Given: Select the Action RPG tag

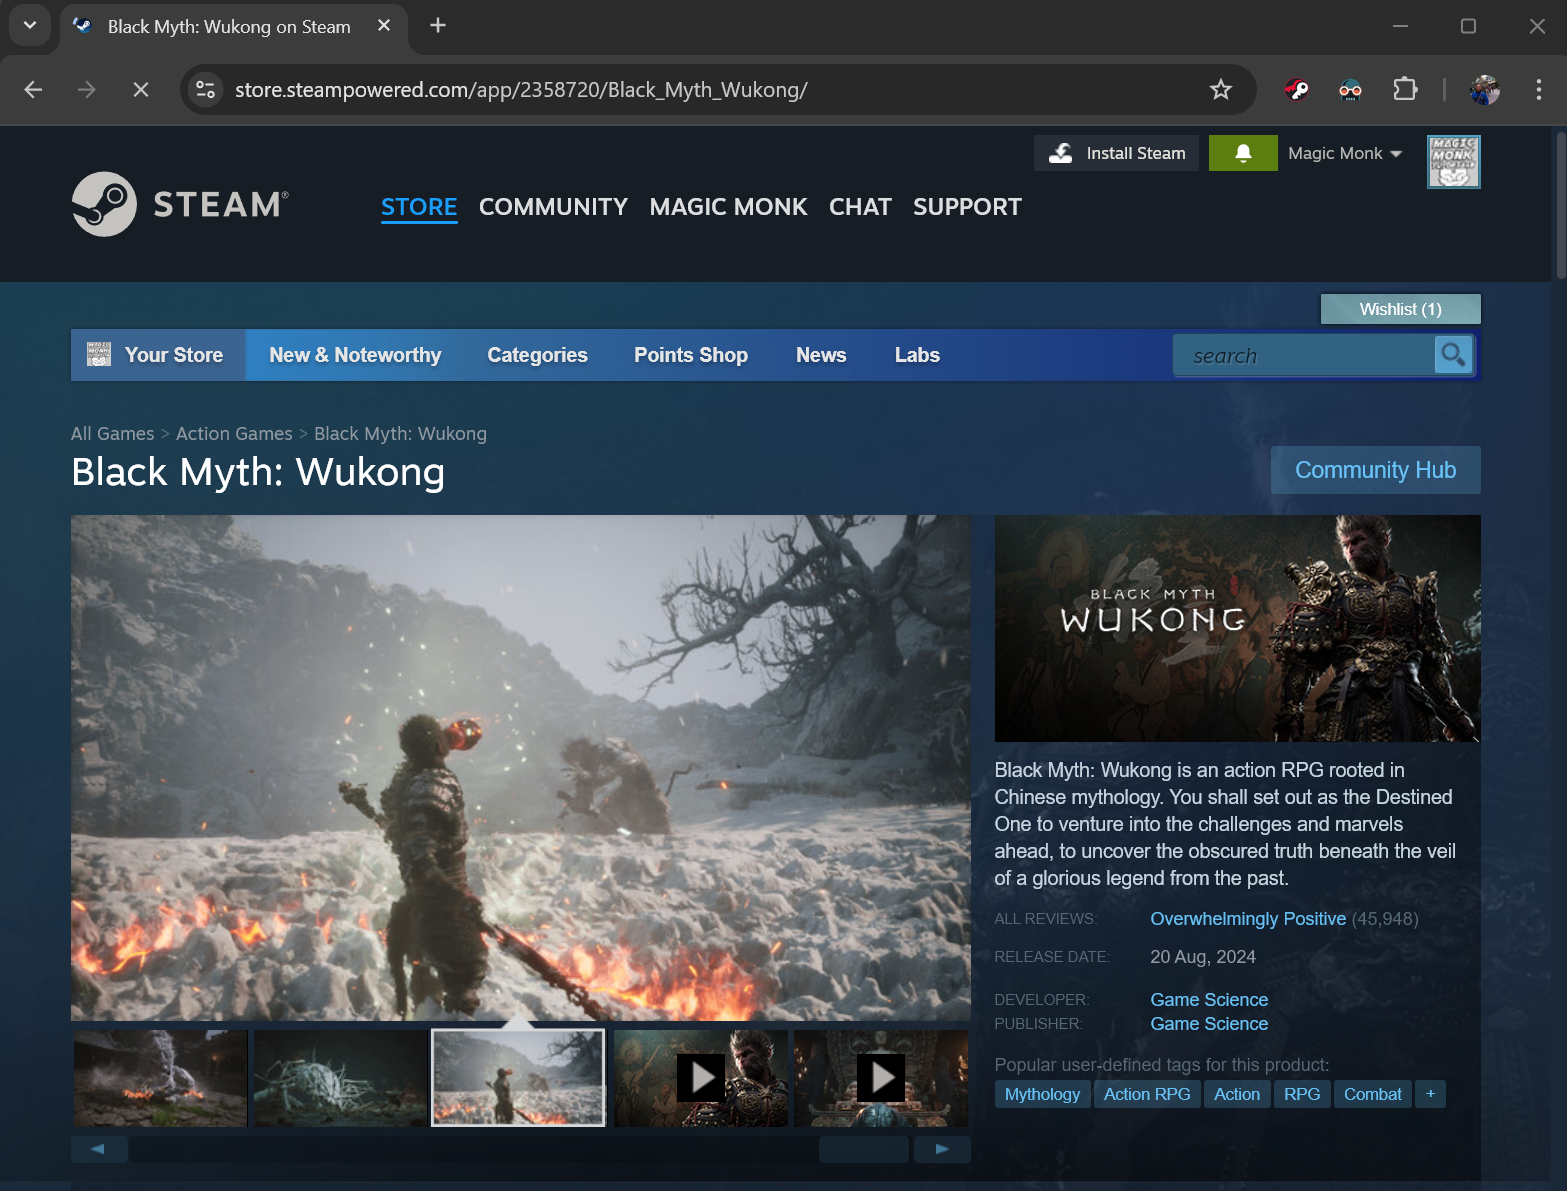Looking at the screenshot, I should [1147, 1094].
